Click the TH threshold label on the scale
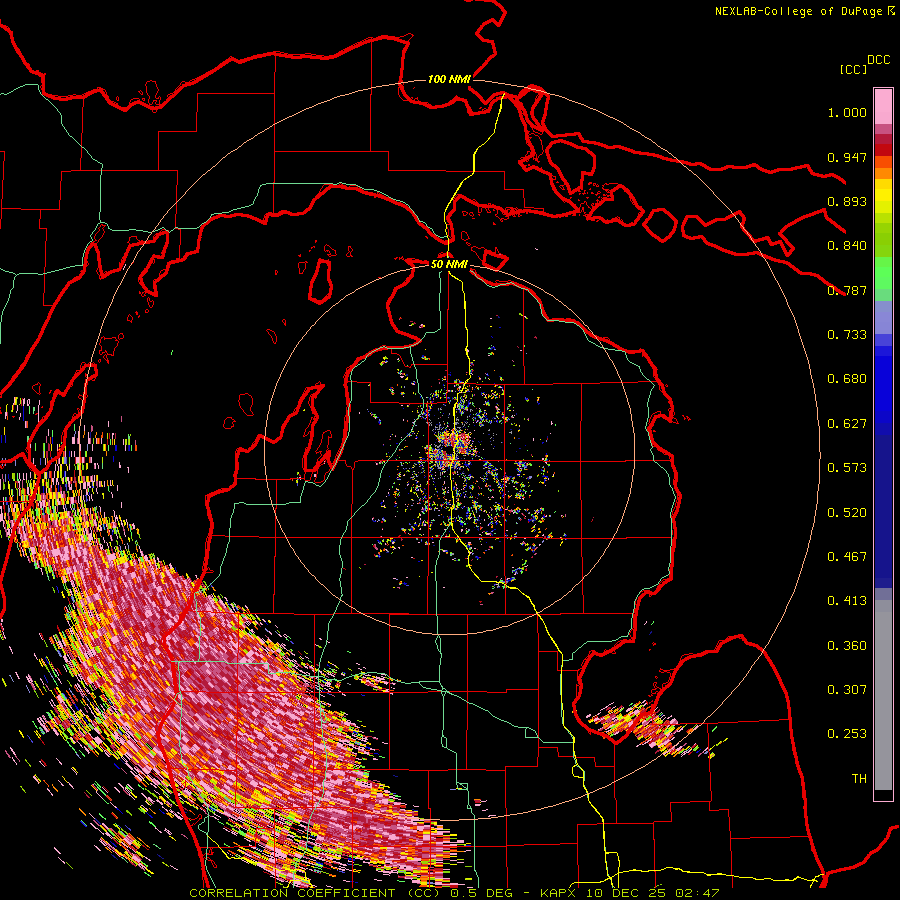The height and width of the screenshot is (900, 900). click(x=859, y=779)
